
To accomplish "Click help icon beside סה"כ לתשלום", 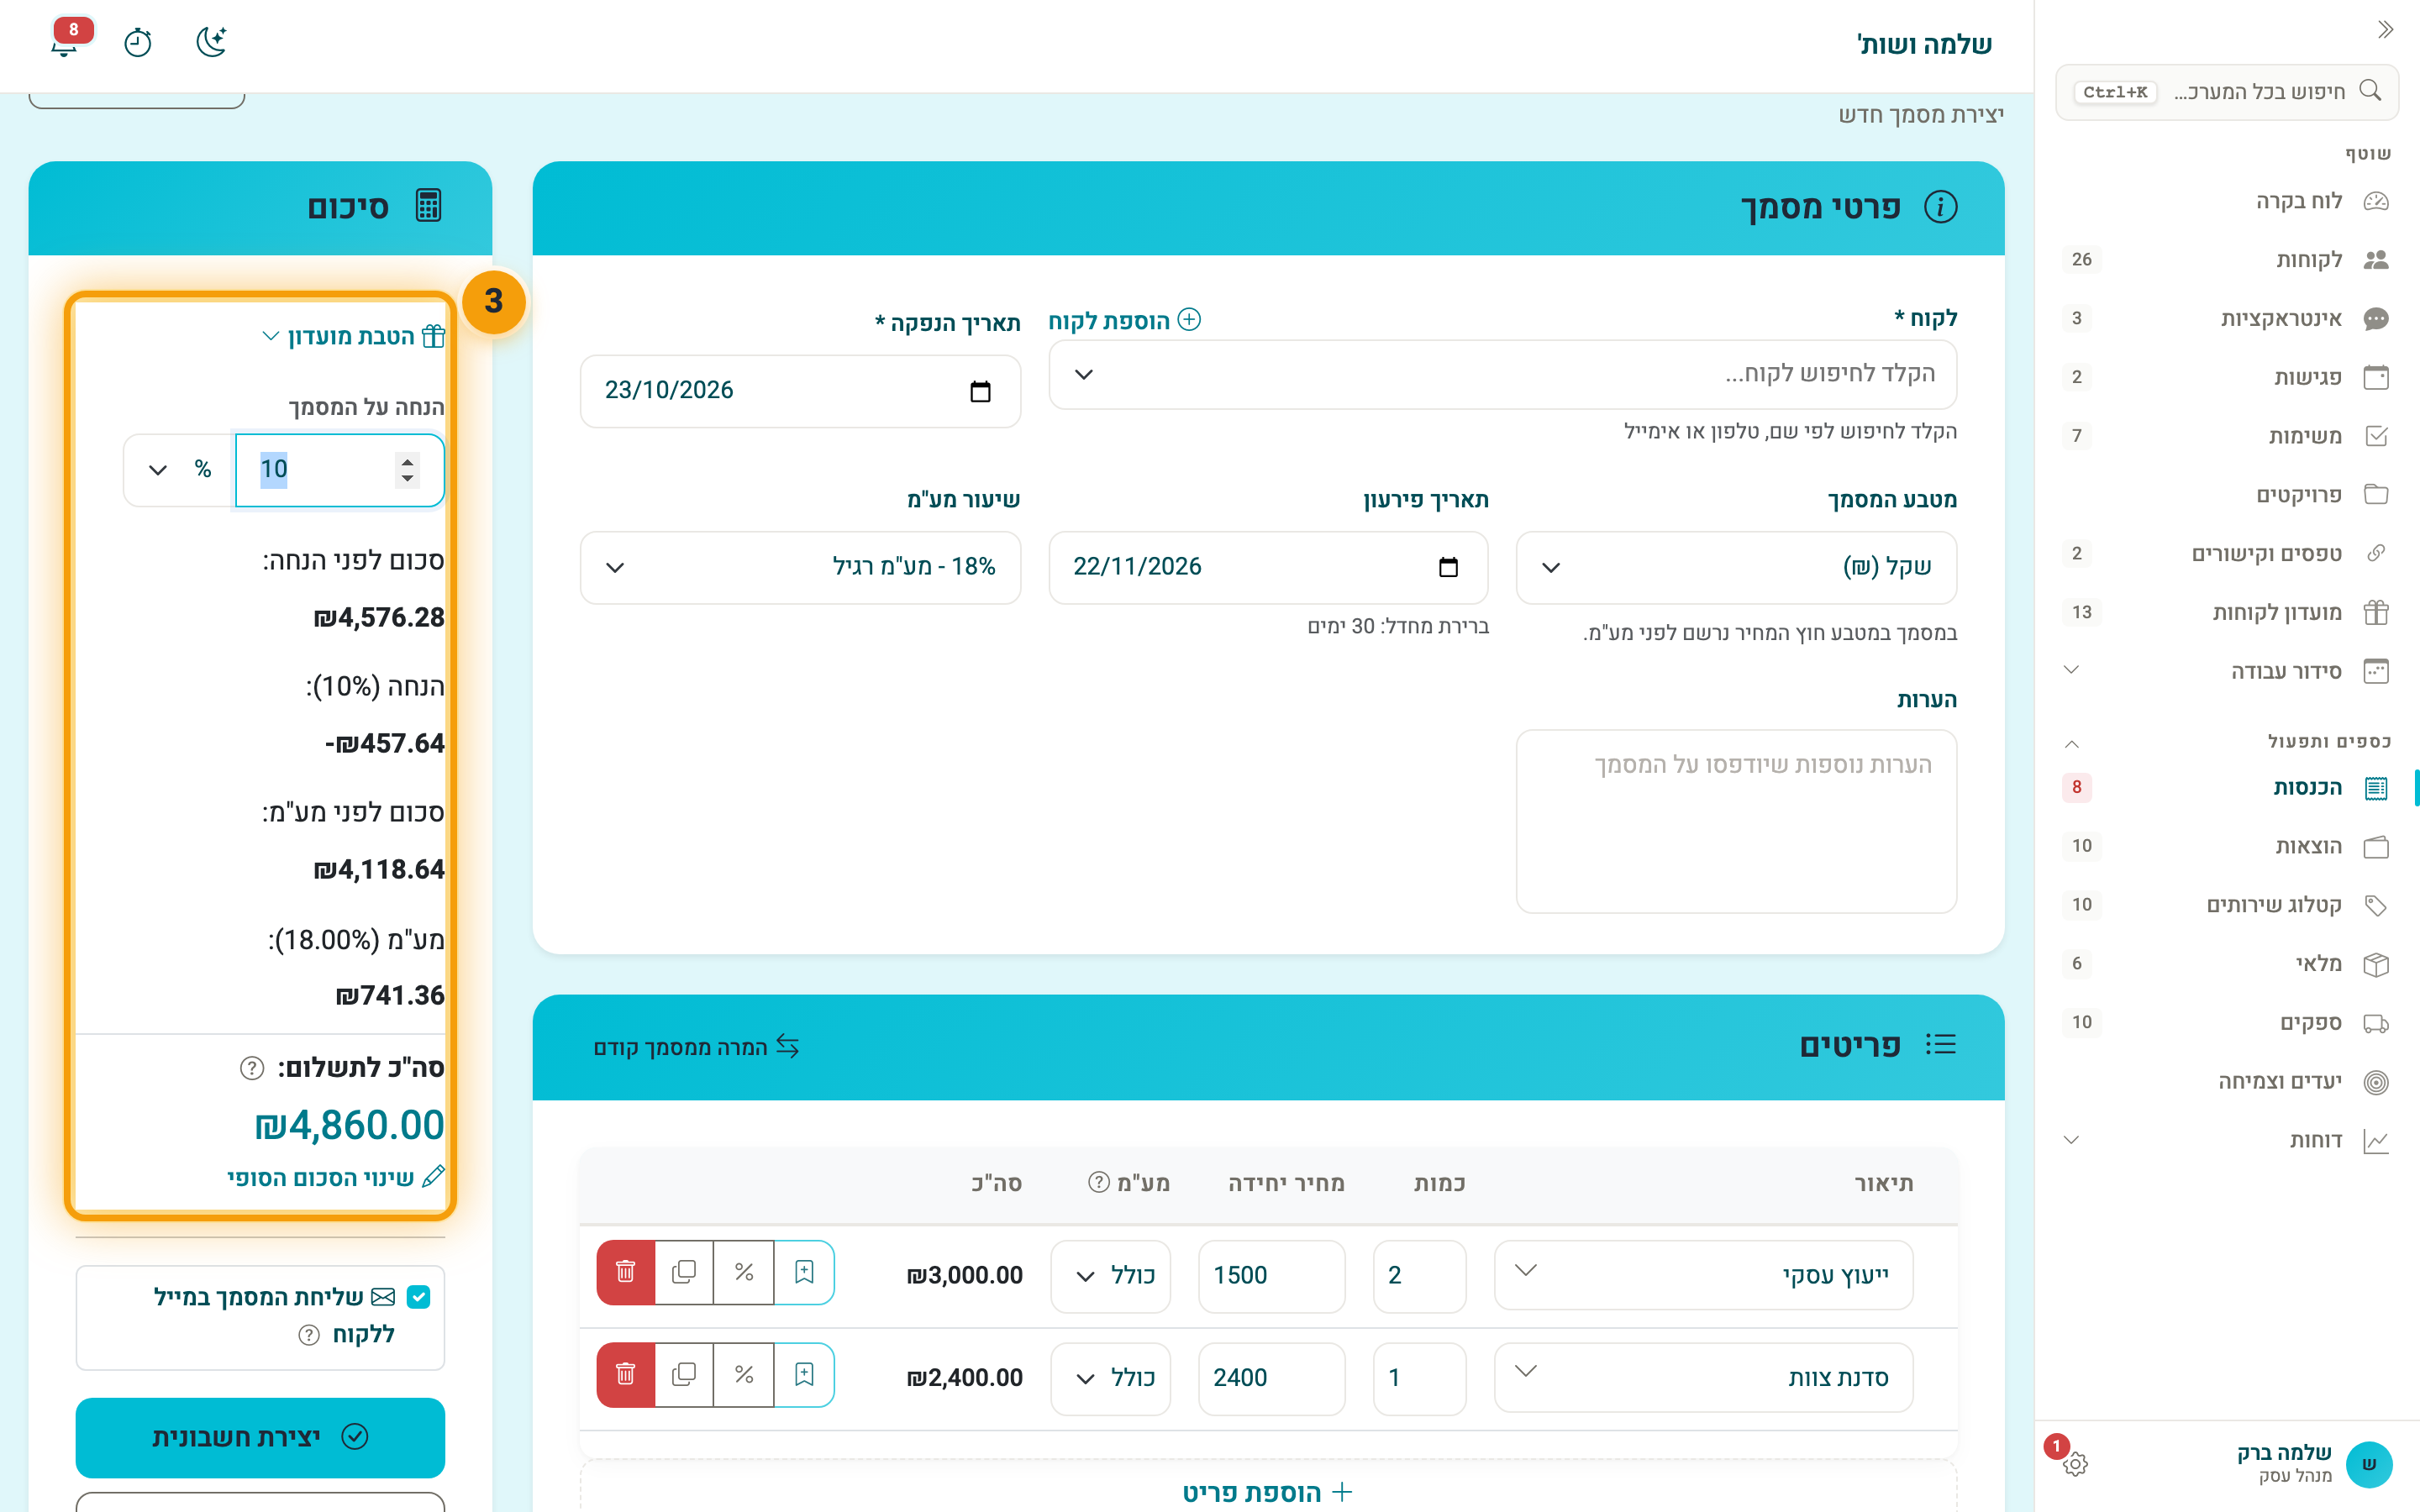I will pos(252,1068).
